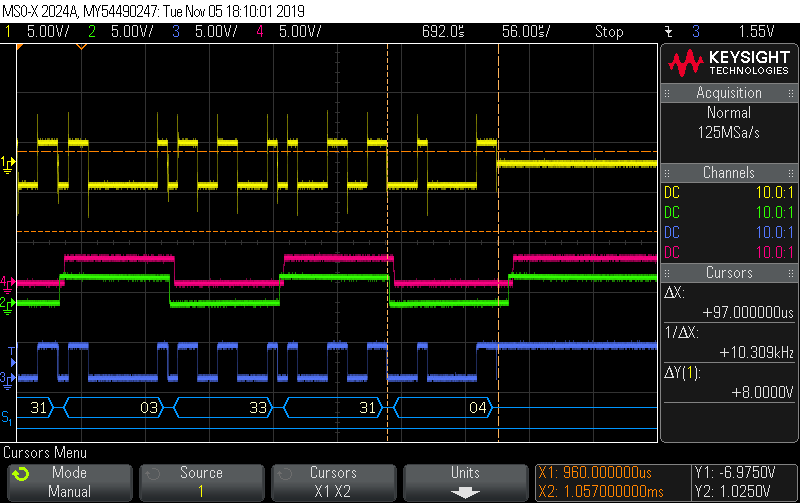Click the green channel 2 DC coupling
This screenshot has height=503, width=800.
672,212
